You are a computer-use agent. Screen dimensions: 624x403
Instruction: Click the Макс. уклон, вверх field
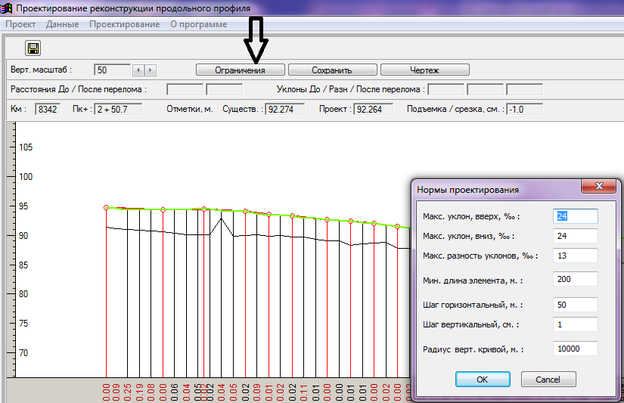click(575, 215)
